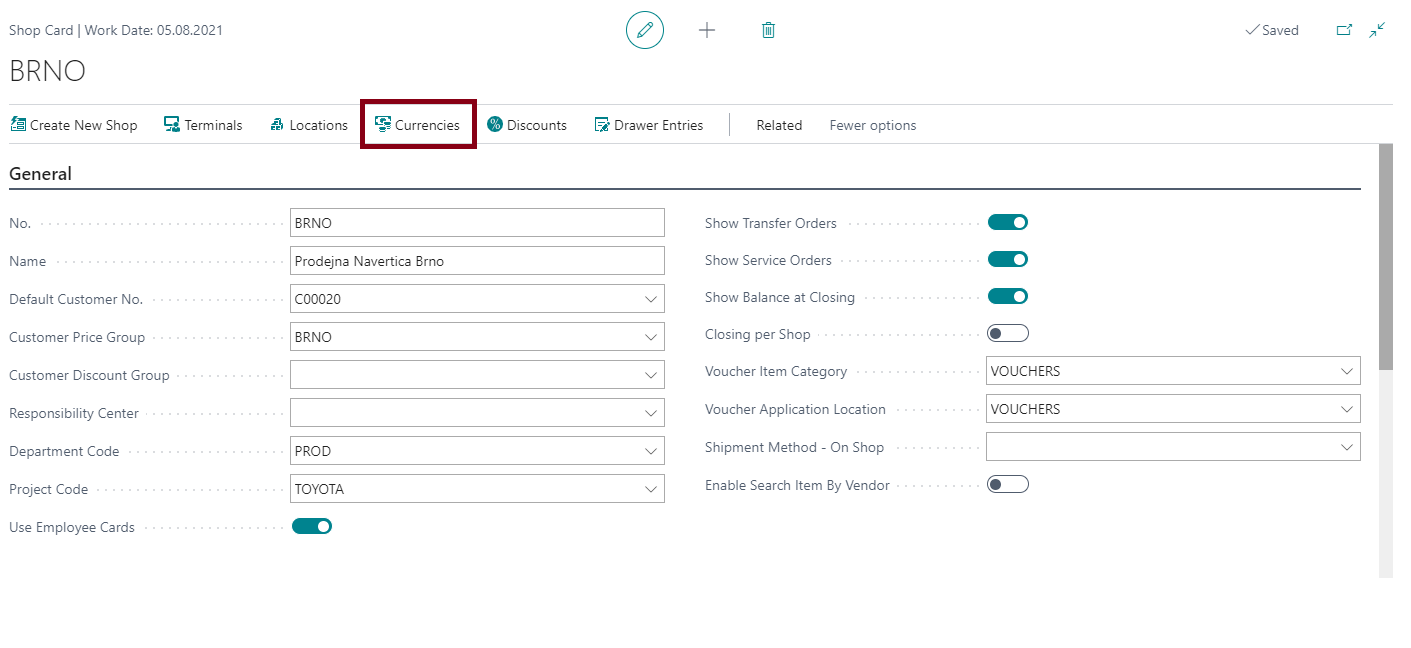Click the Drawer Entries icon
Viewport: 1411px width, 648px height.
pyautogui.click(x=602, y=124)
